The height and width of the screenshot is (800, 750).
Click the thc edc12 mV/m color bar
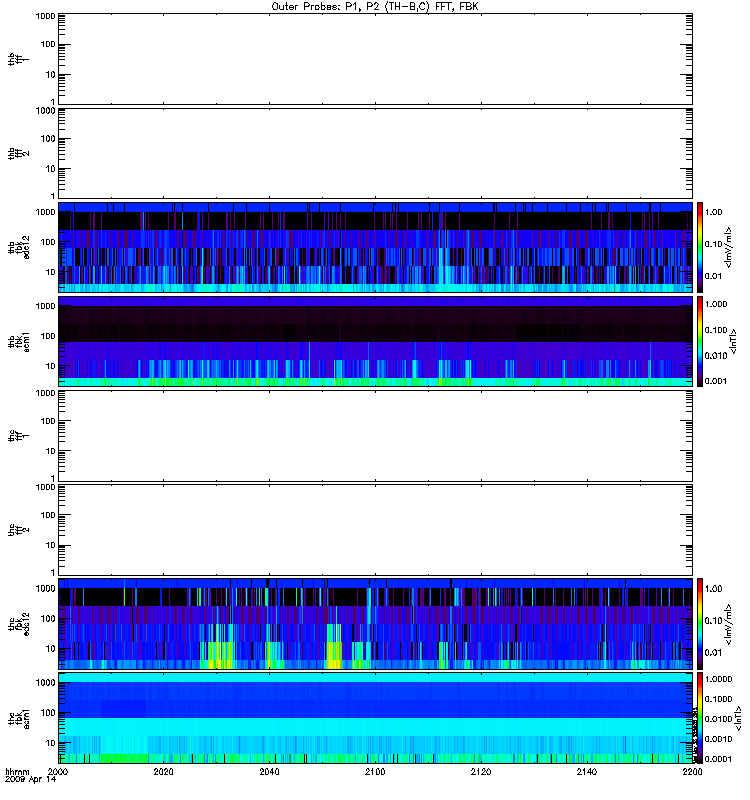700,624
